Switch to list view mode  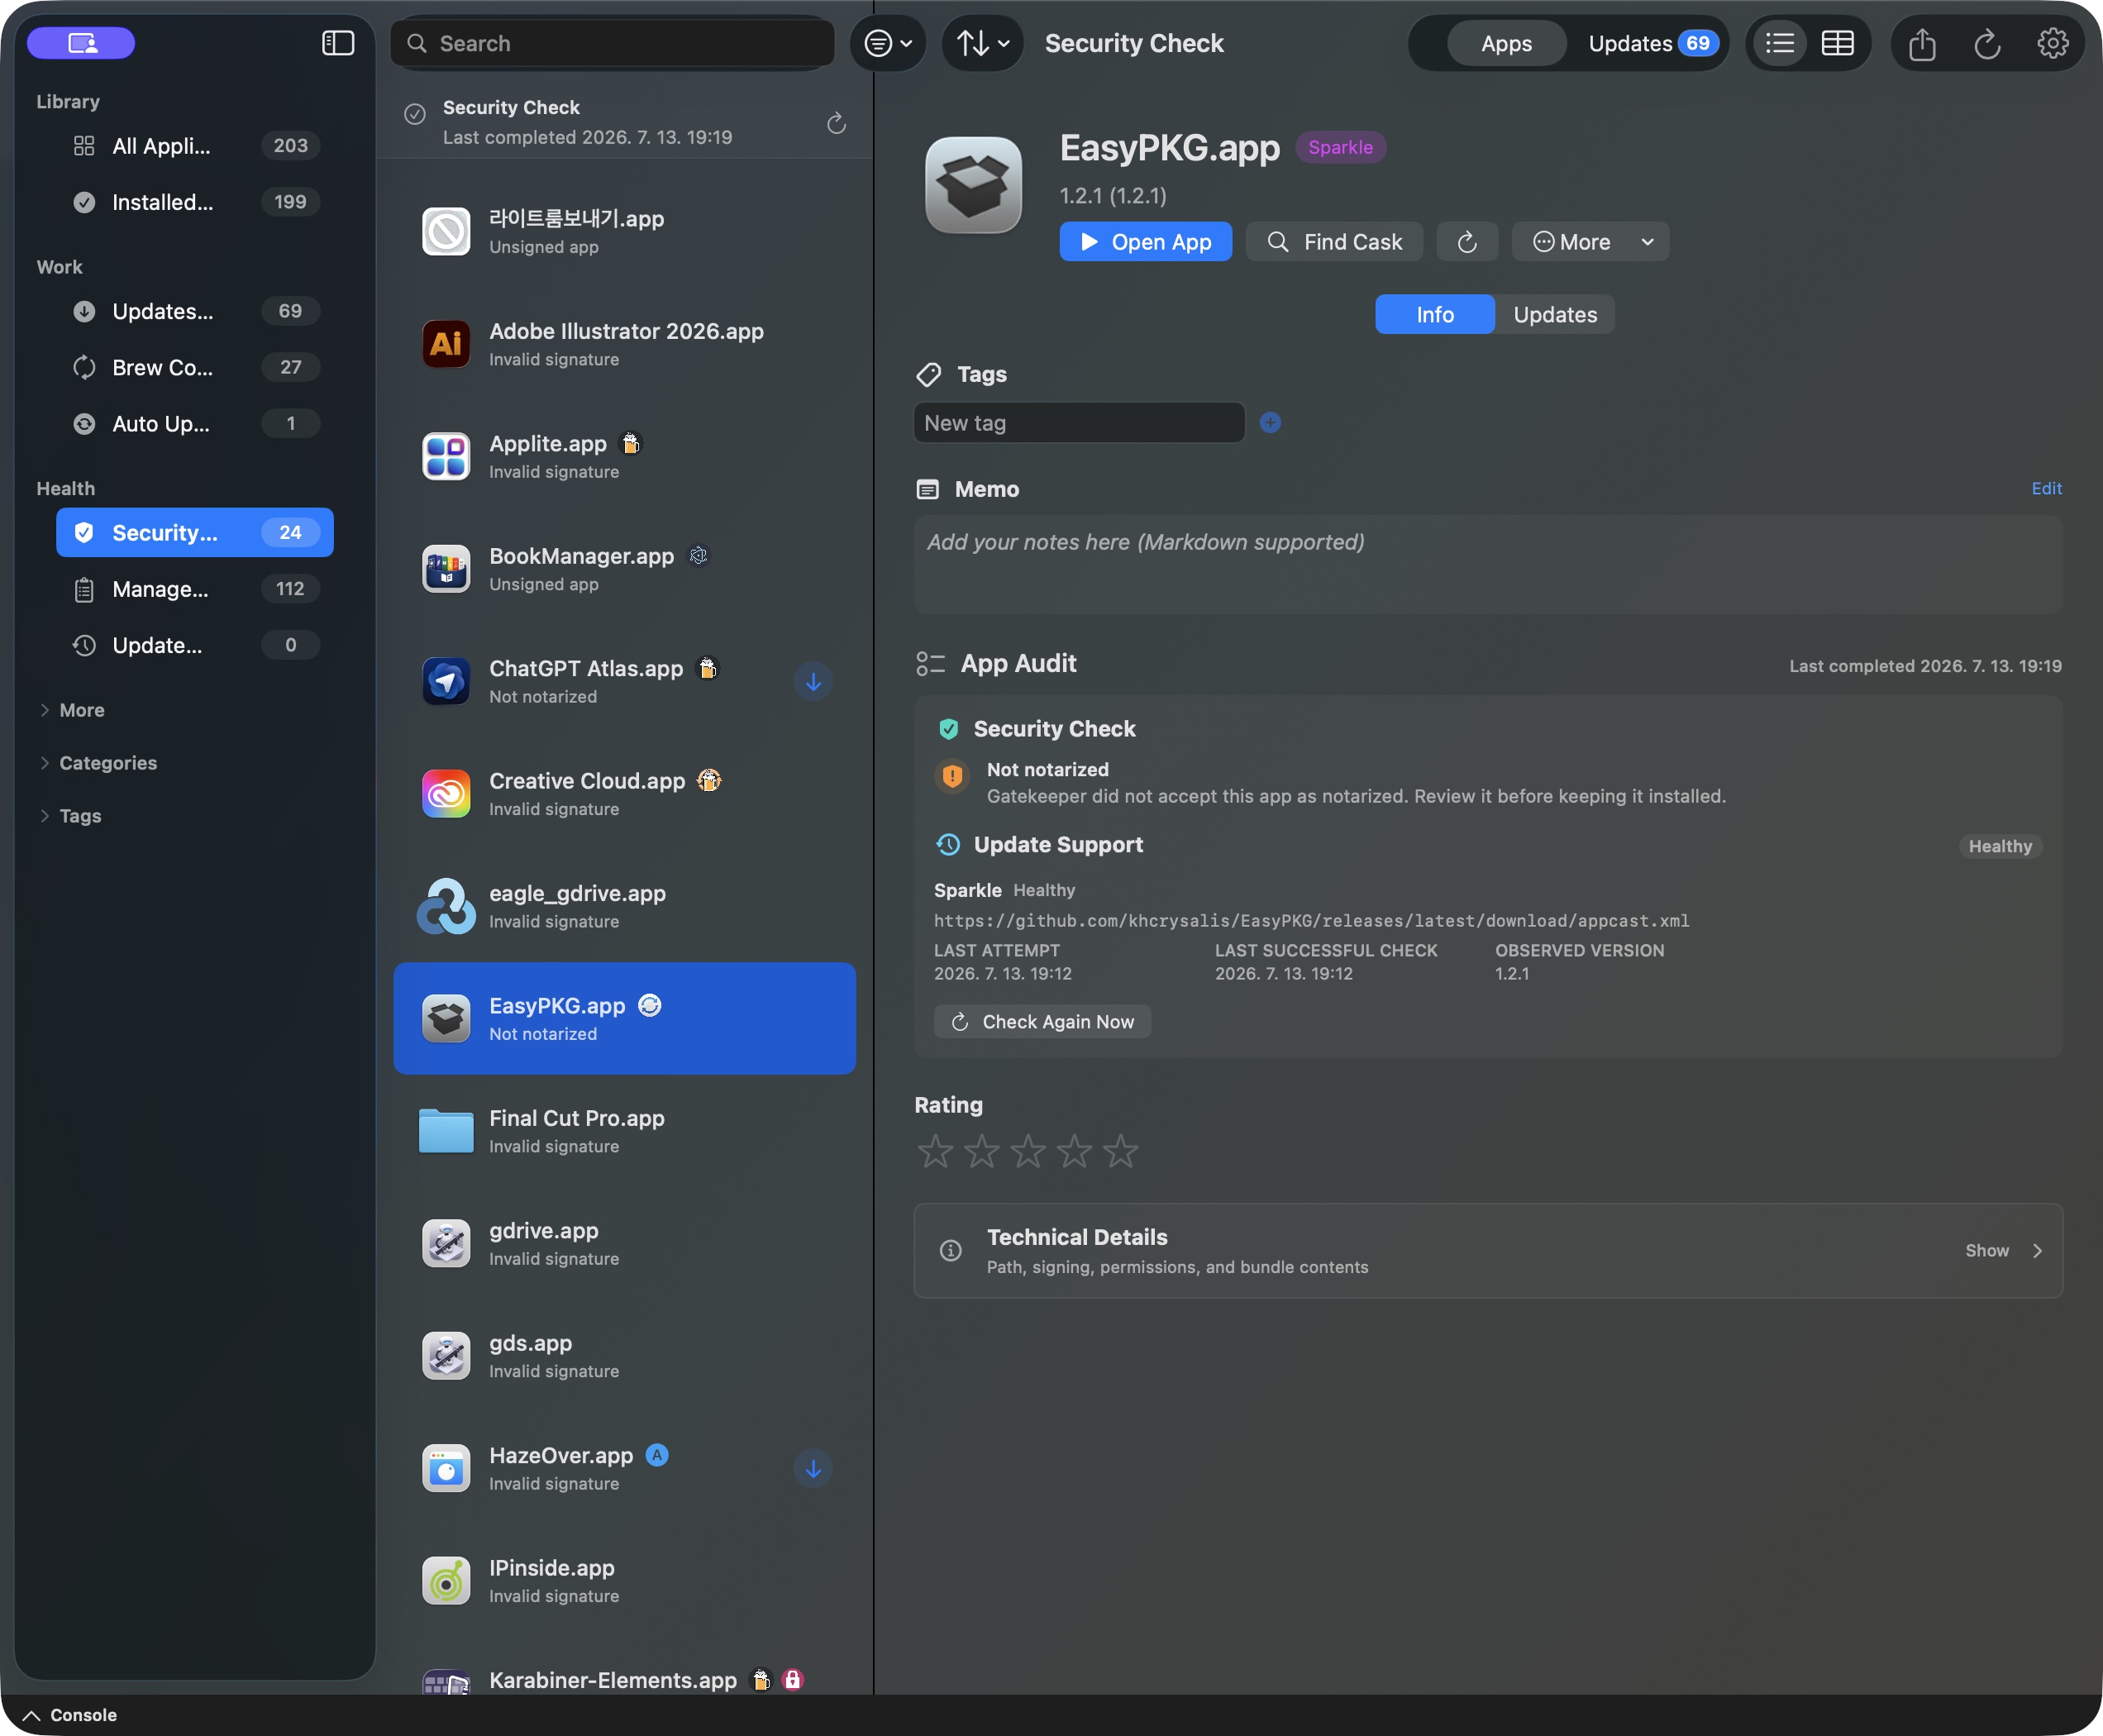pyautogui.click(x=1780, y=43)
